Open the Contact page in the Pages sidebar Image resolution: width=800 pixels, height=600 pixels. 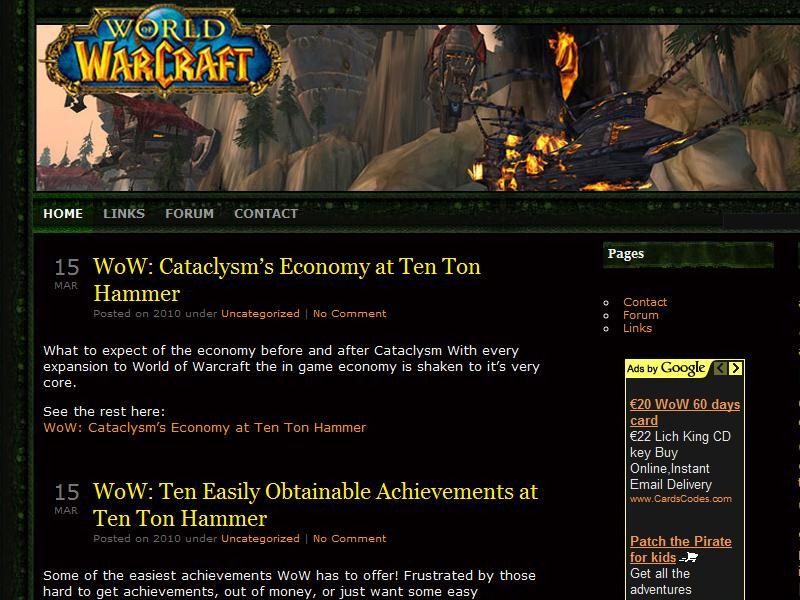click(645, 302)
